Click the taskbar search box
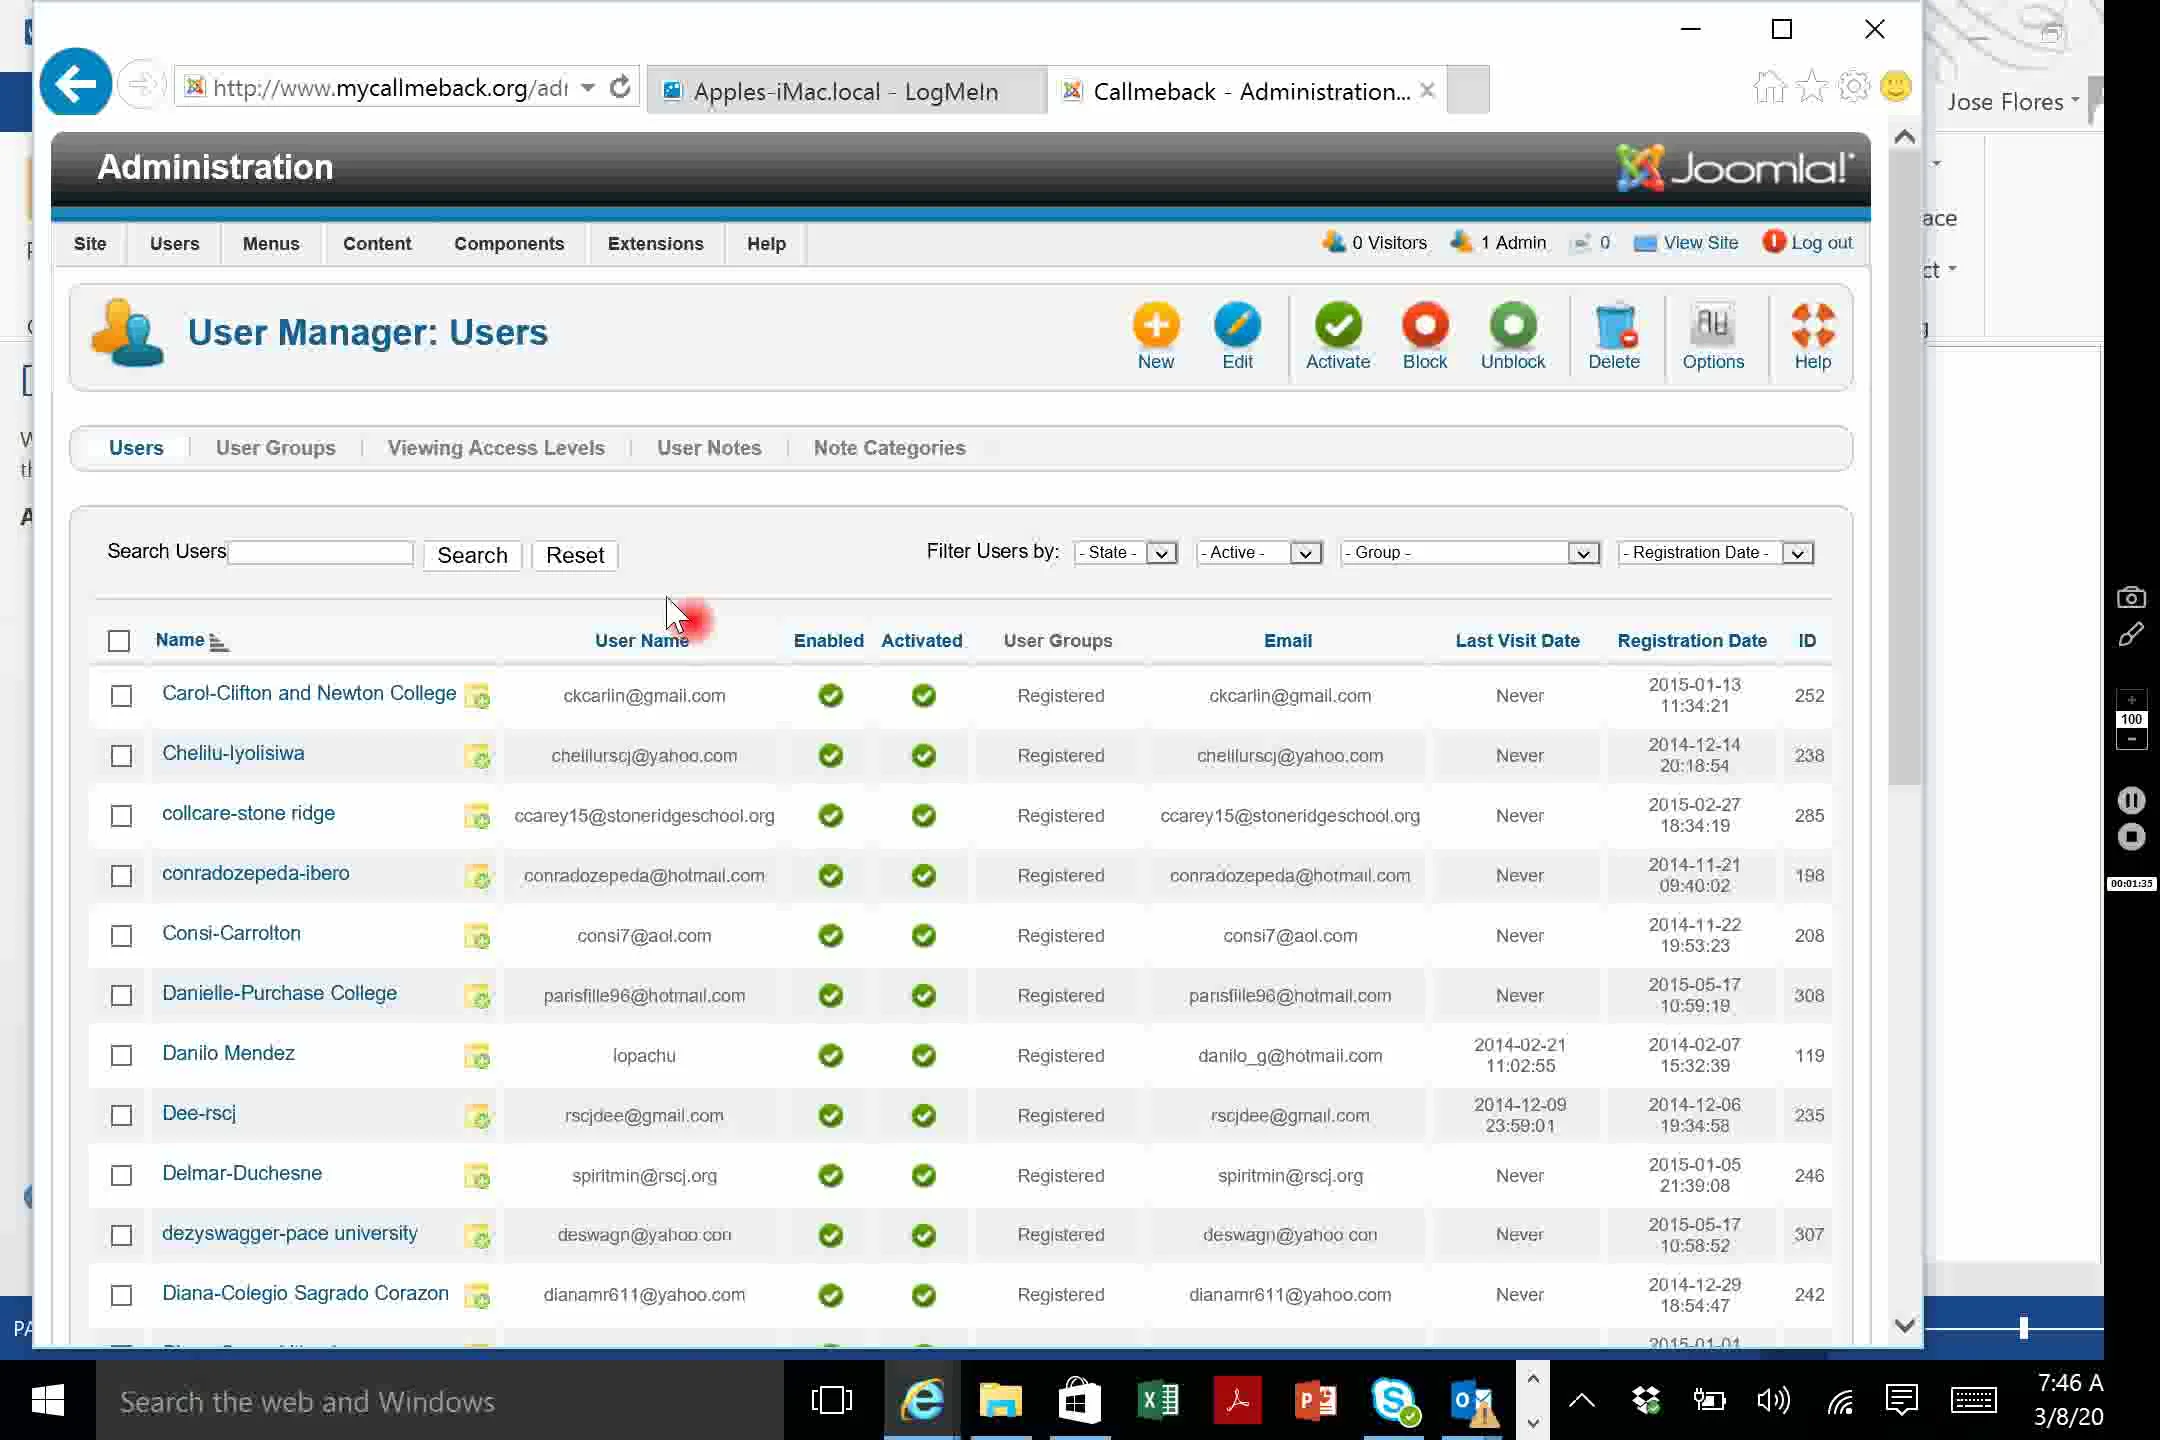 coord(440,1401)
